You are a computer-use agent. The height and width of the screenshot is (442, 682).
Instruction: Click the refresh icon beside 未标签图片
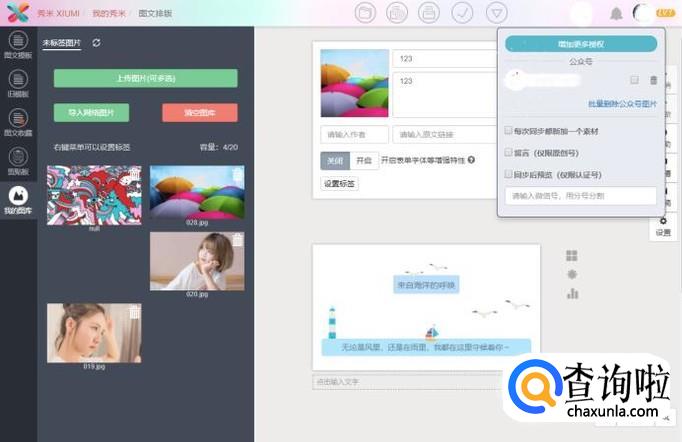(x=96, y=43)
